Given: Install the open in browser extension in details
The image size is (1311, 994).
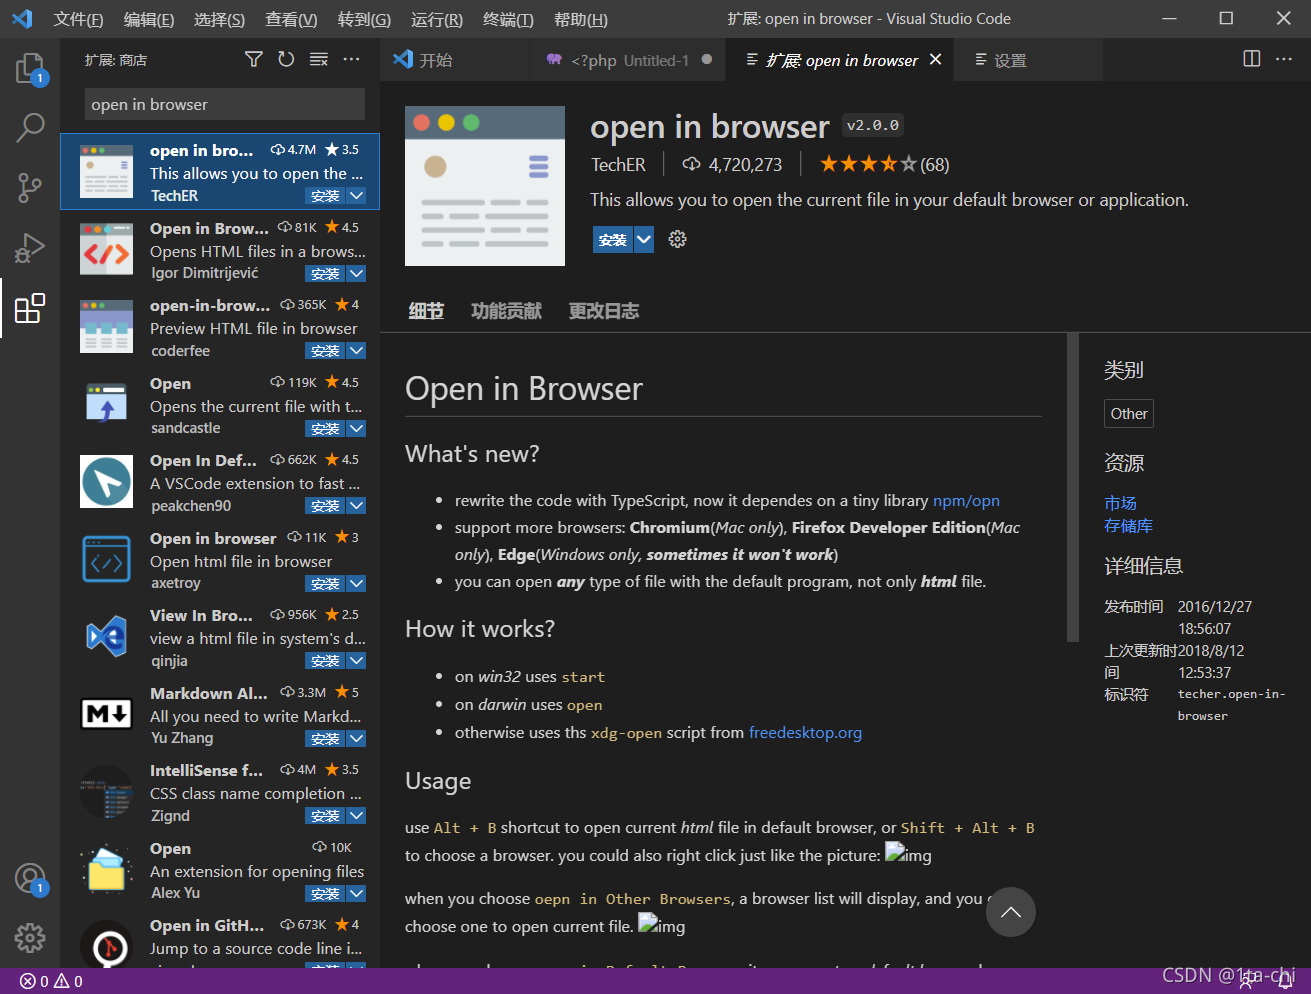Looking at the screenshot, I should [613, 239].
